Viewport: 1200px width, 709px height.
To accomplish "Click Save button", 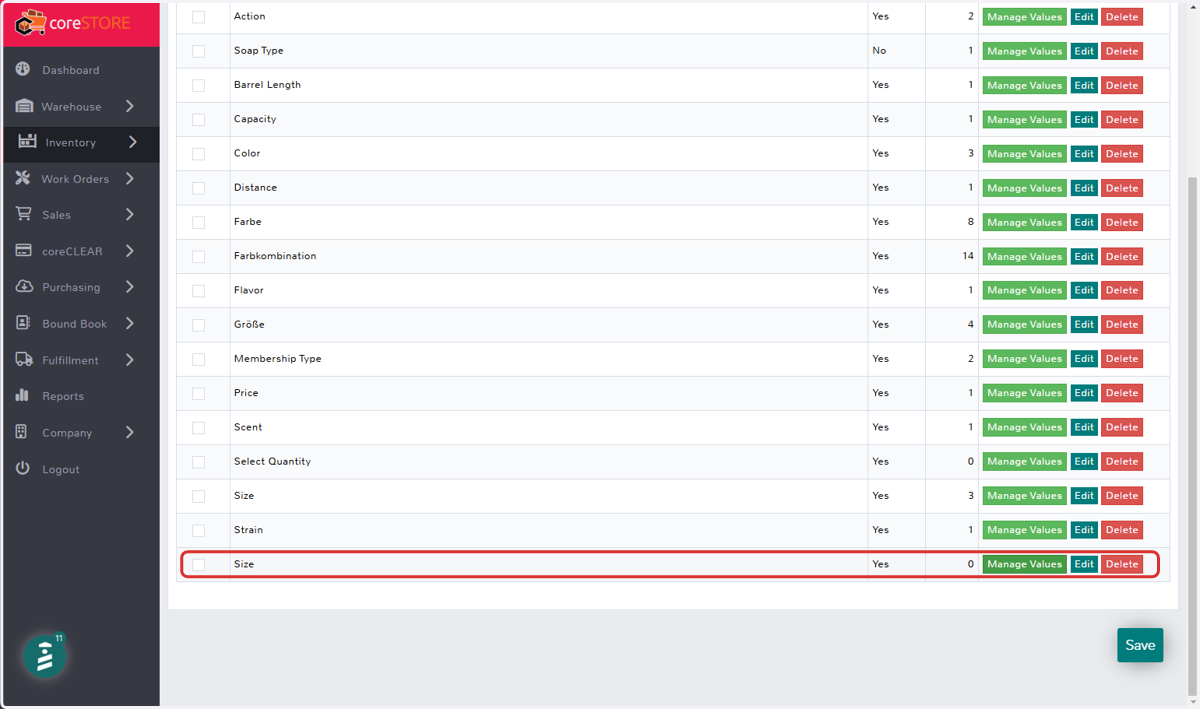I will tap(1140, 645).
